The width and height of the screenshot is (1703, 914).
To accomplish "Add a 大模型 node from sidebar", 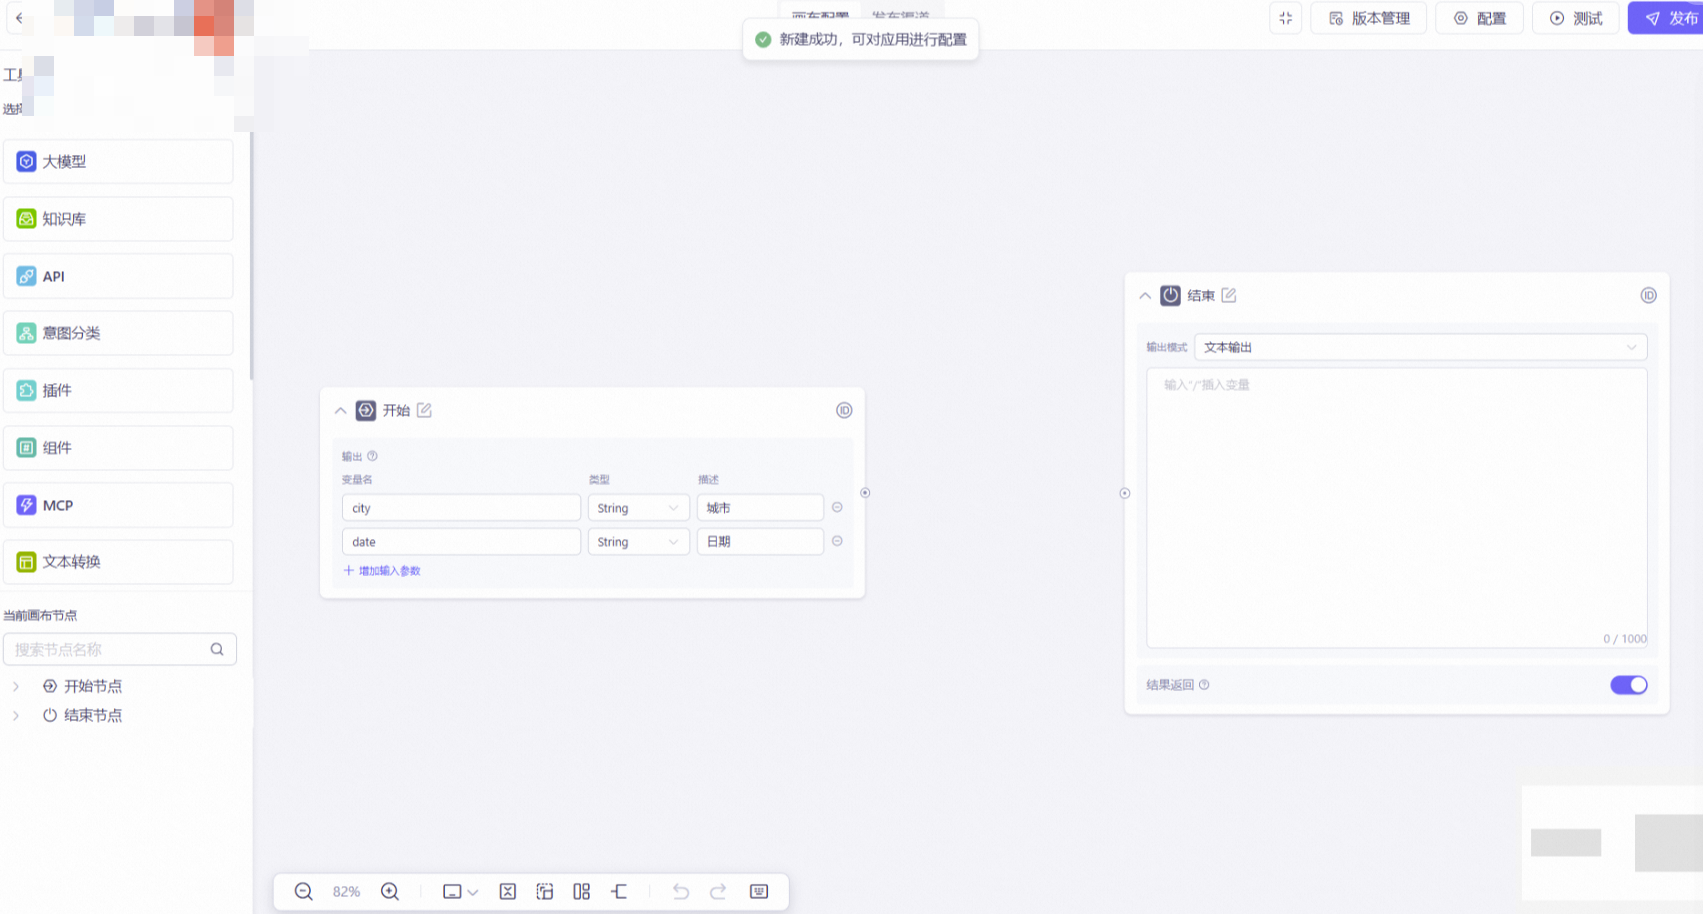I will [x=118, y=162].
